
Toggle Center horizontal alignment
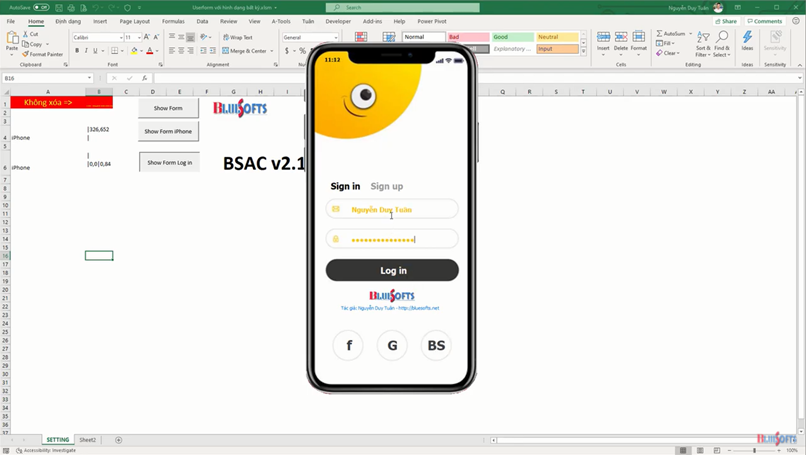pos(181,50)
